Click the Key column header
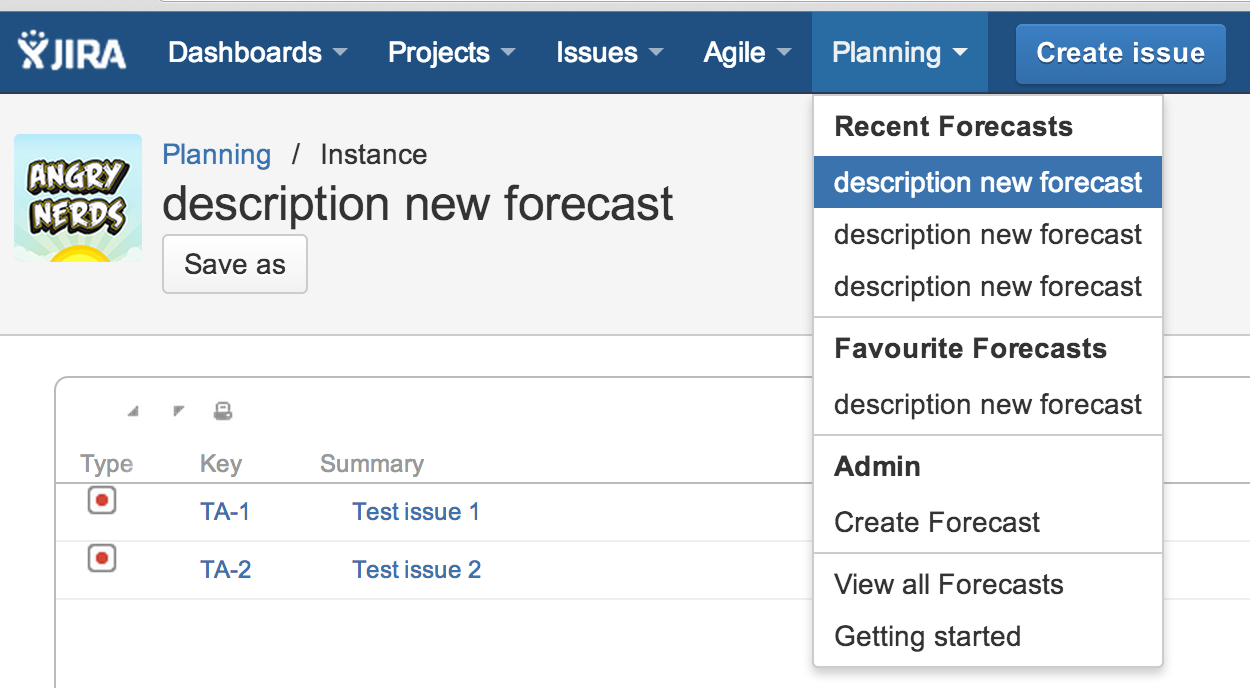 (x=221, y=464)
